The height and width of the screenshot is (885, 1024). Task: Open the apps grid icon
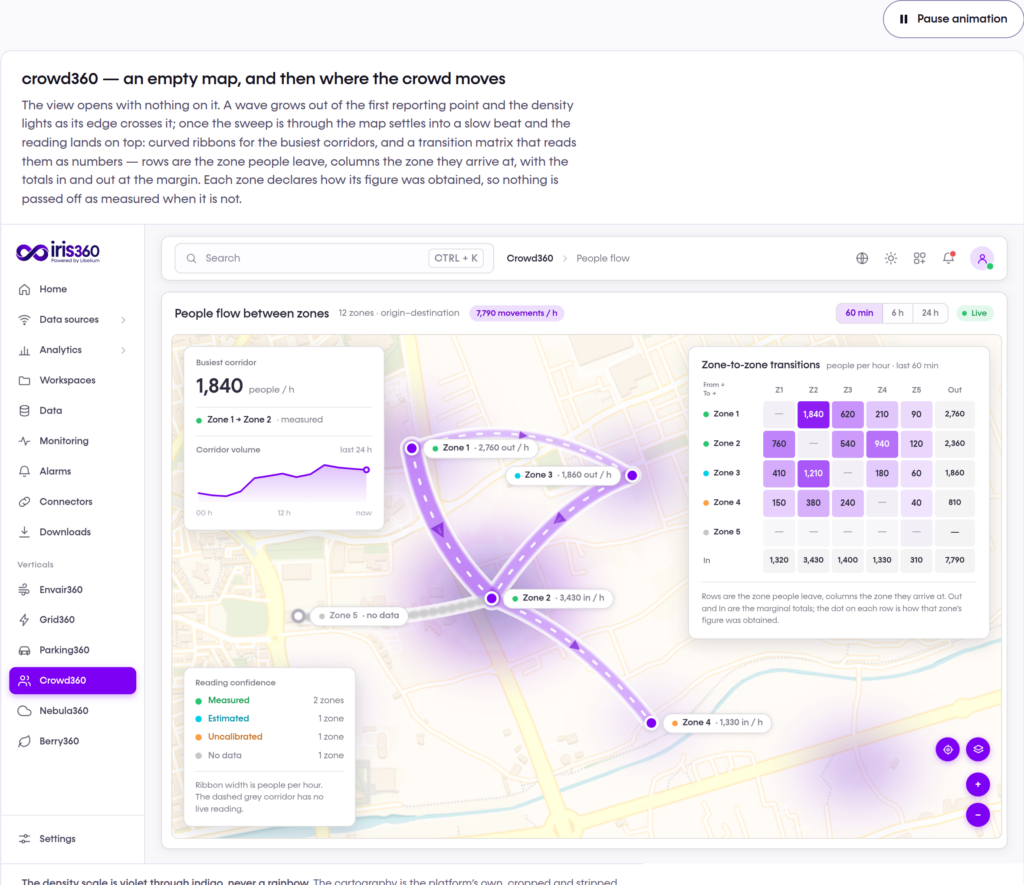click(x=920, y=258)
